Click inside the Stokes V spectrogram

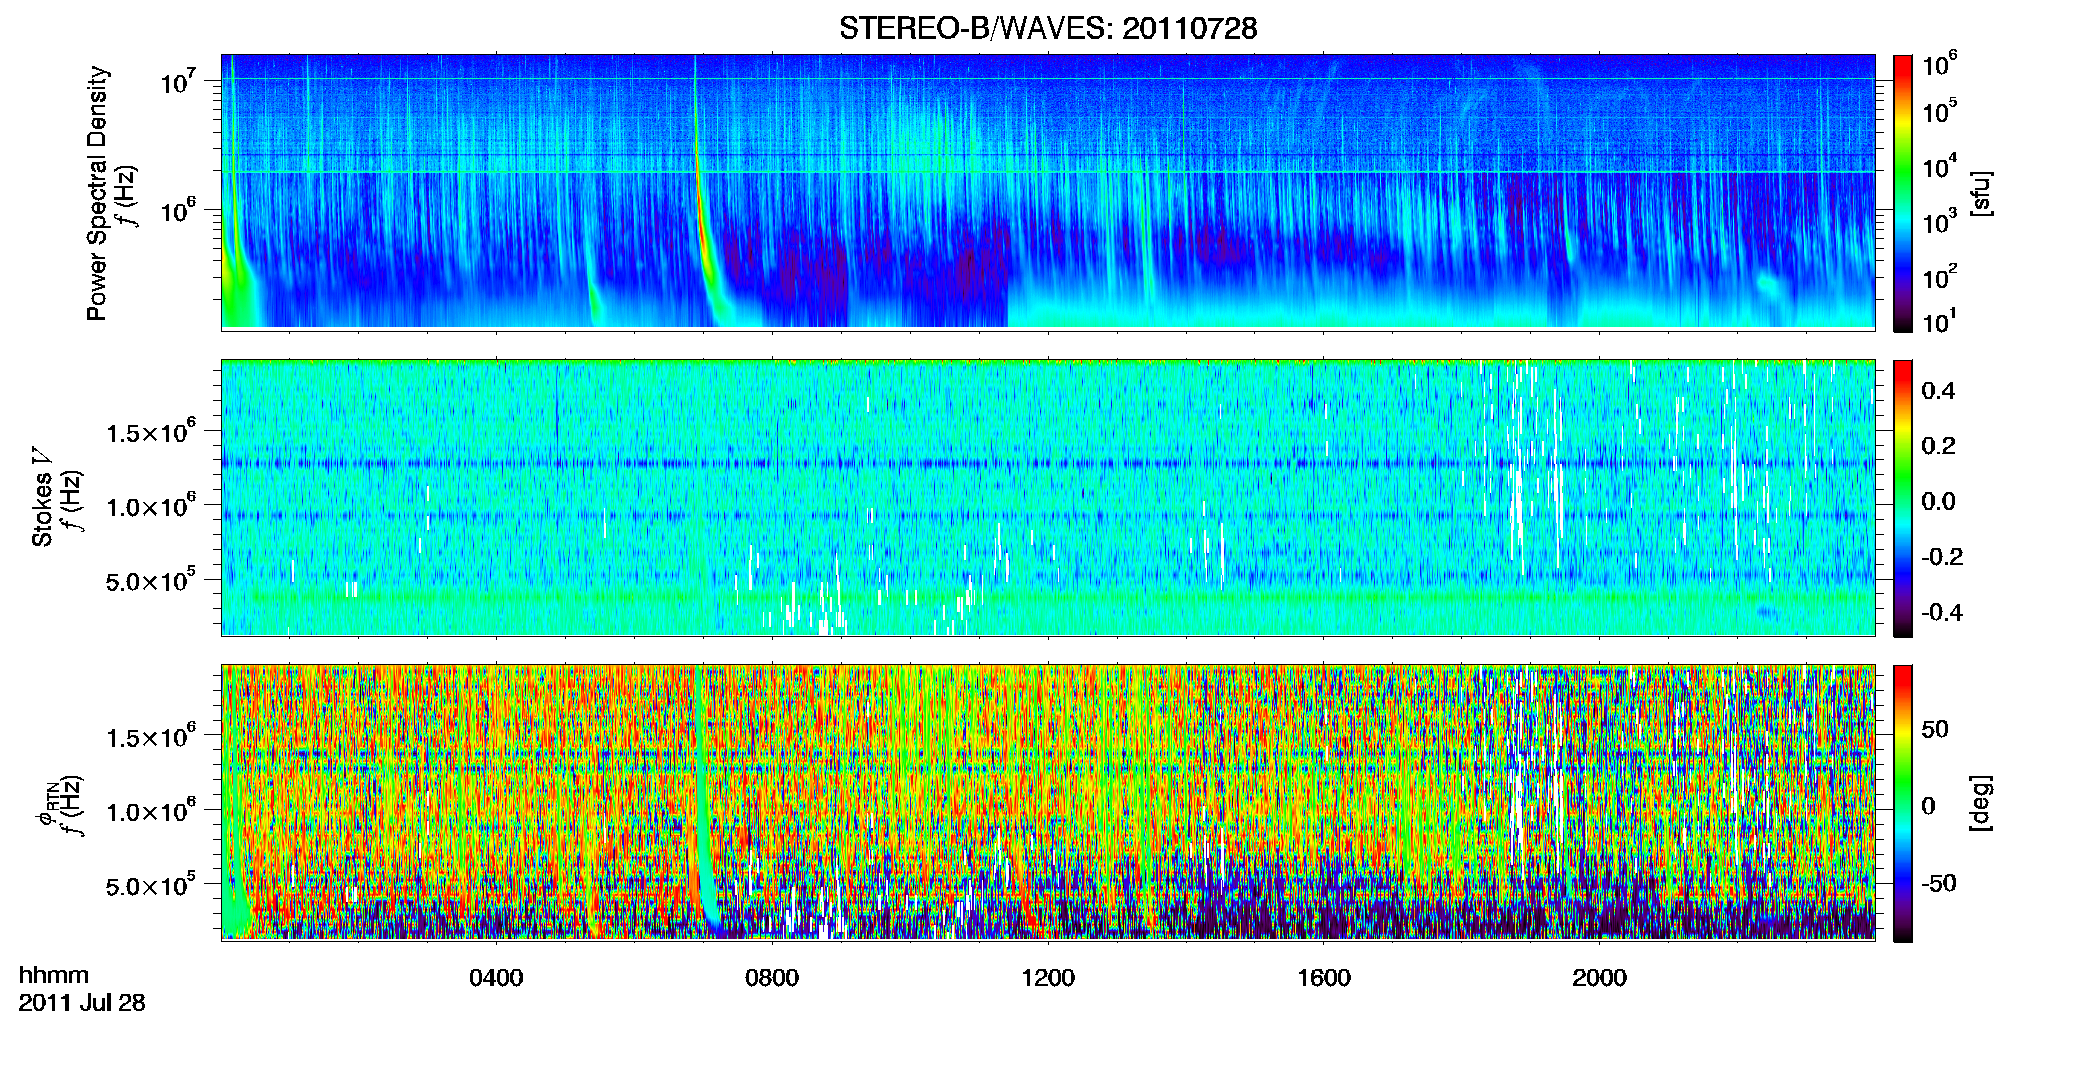[x=1048, y=497]
